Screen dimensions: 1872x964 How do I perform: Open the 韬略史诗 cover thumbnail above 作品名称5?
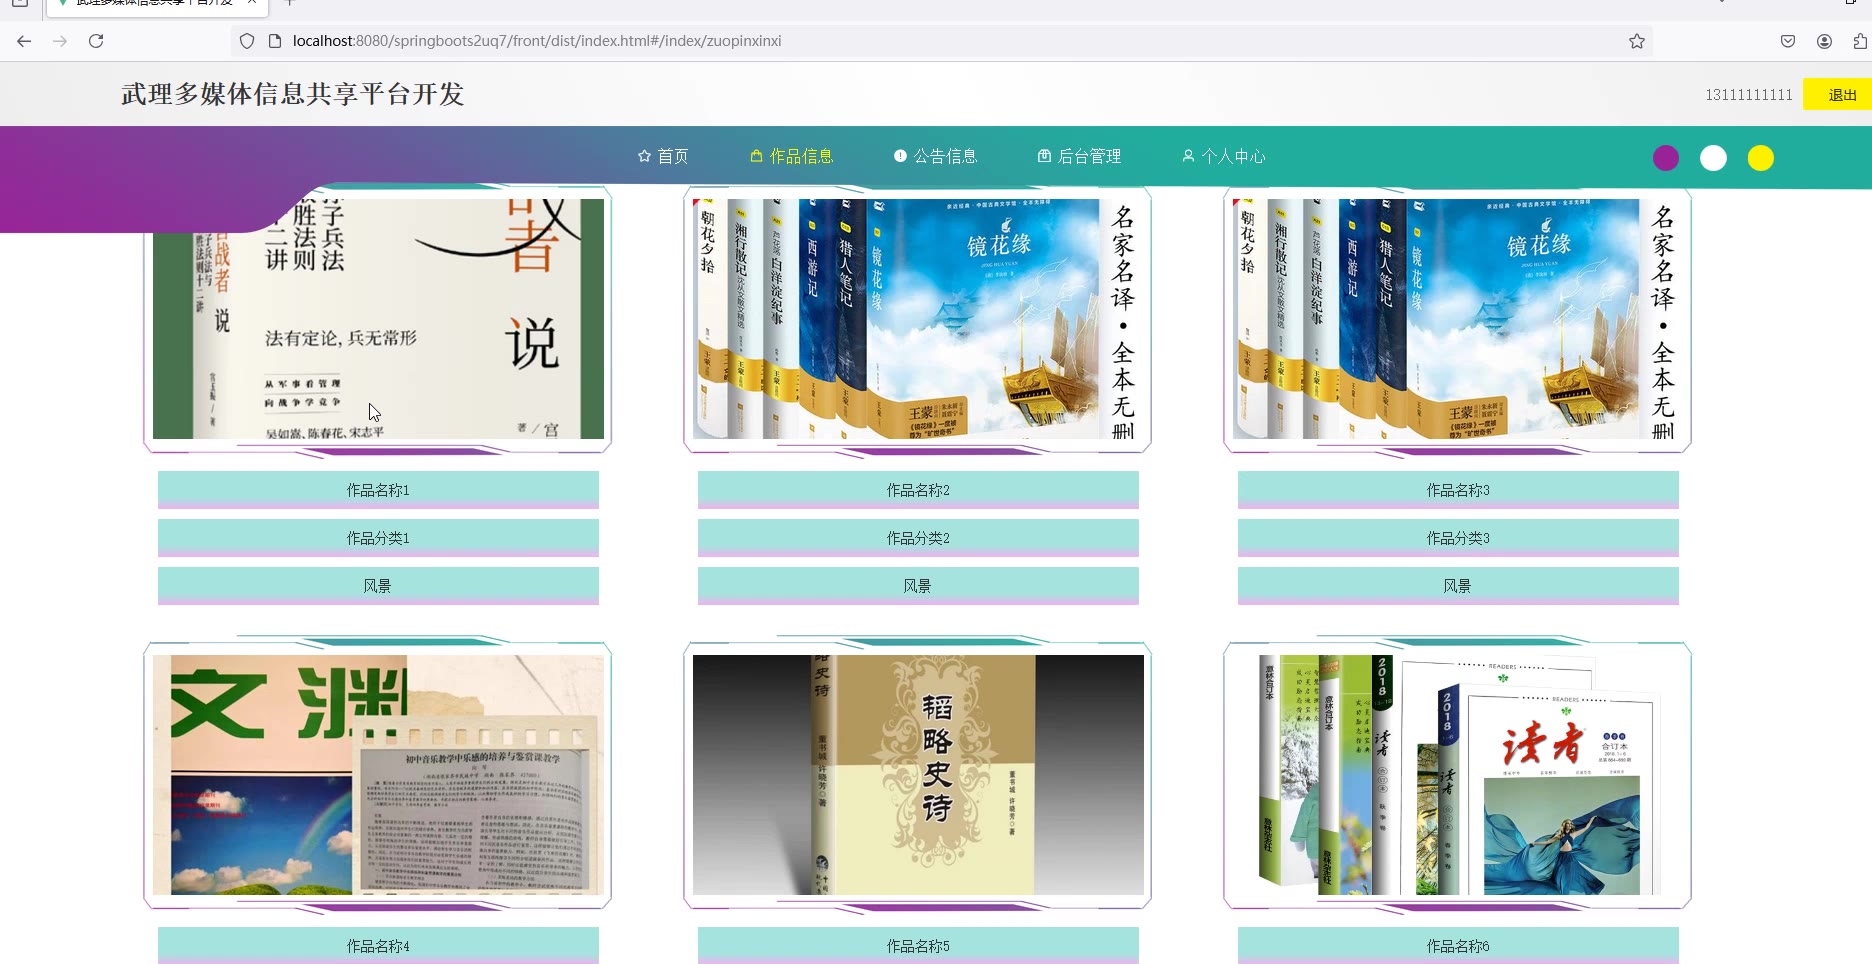pyautogui.click(x=918, y=775)
